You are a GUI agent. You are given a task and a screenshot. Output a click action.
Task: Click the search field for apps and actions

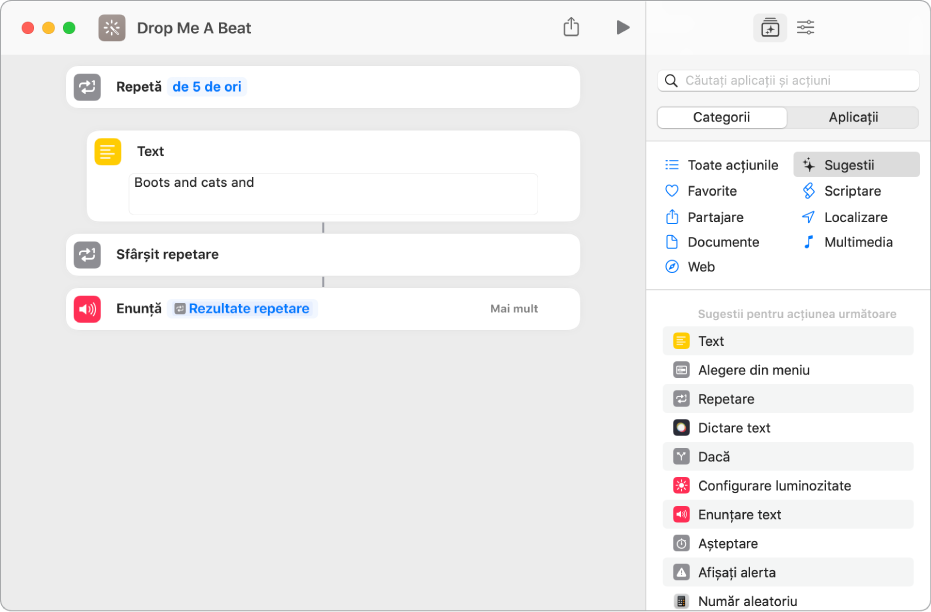click(788, 81)
